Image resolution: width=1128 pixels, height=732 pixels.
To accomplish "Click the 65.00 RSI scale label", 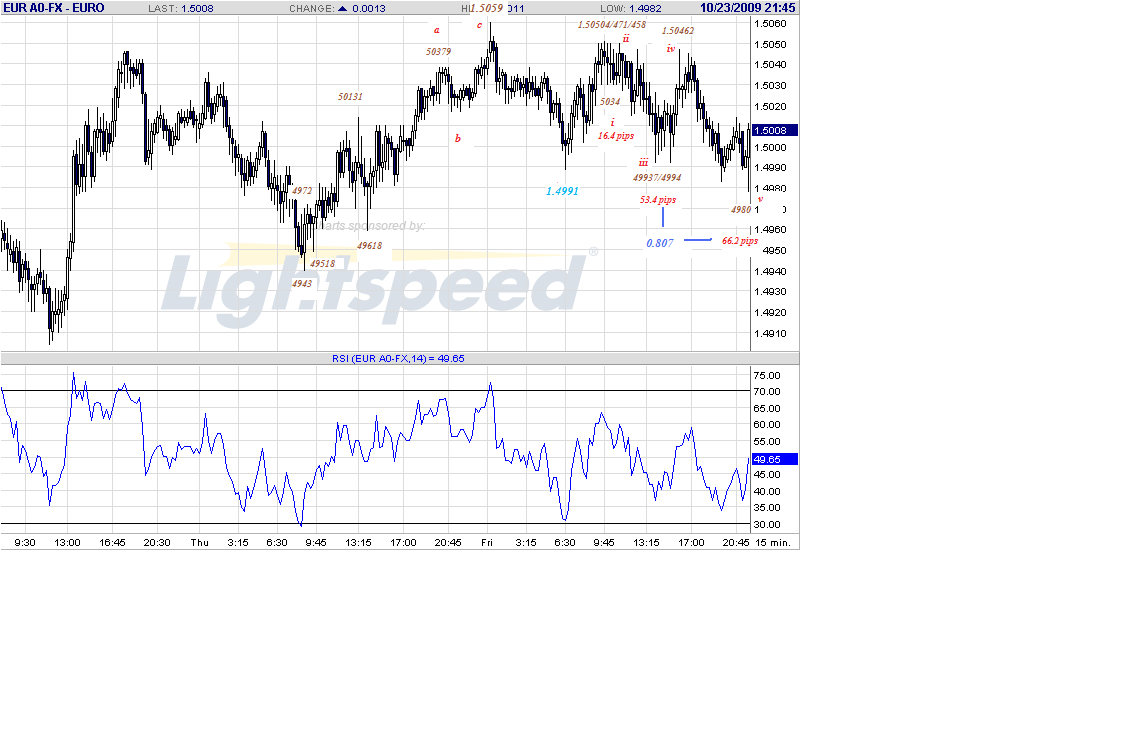I will point(766,408).
